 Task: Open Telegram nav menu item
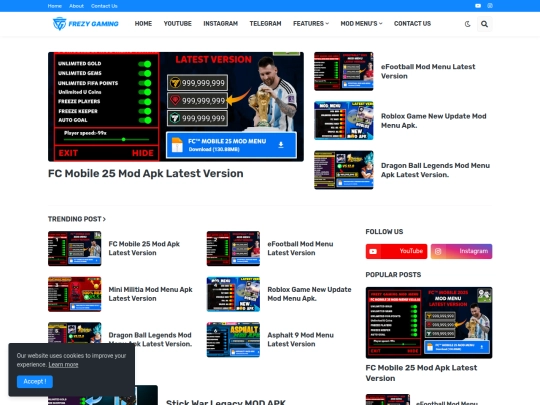[265, 24]
